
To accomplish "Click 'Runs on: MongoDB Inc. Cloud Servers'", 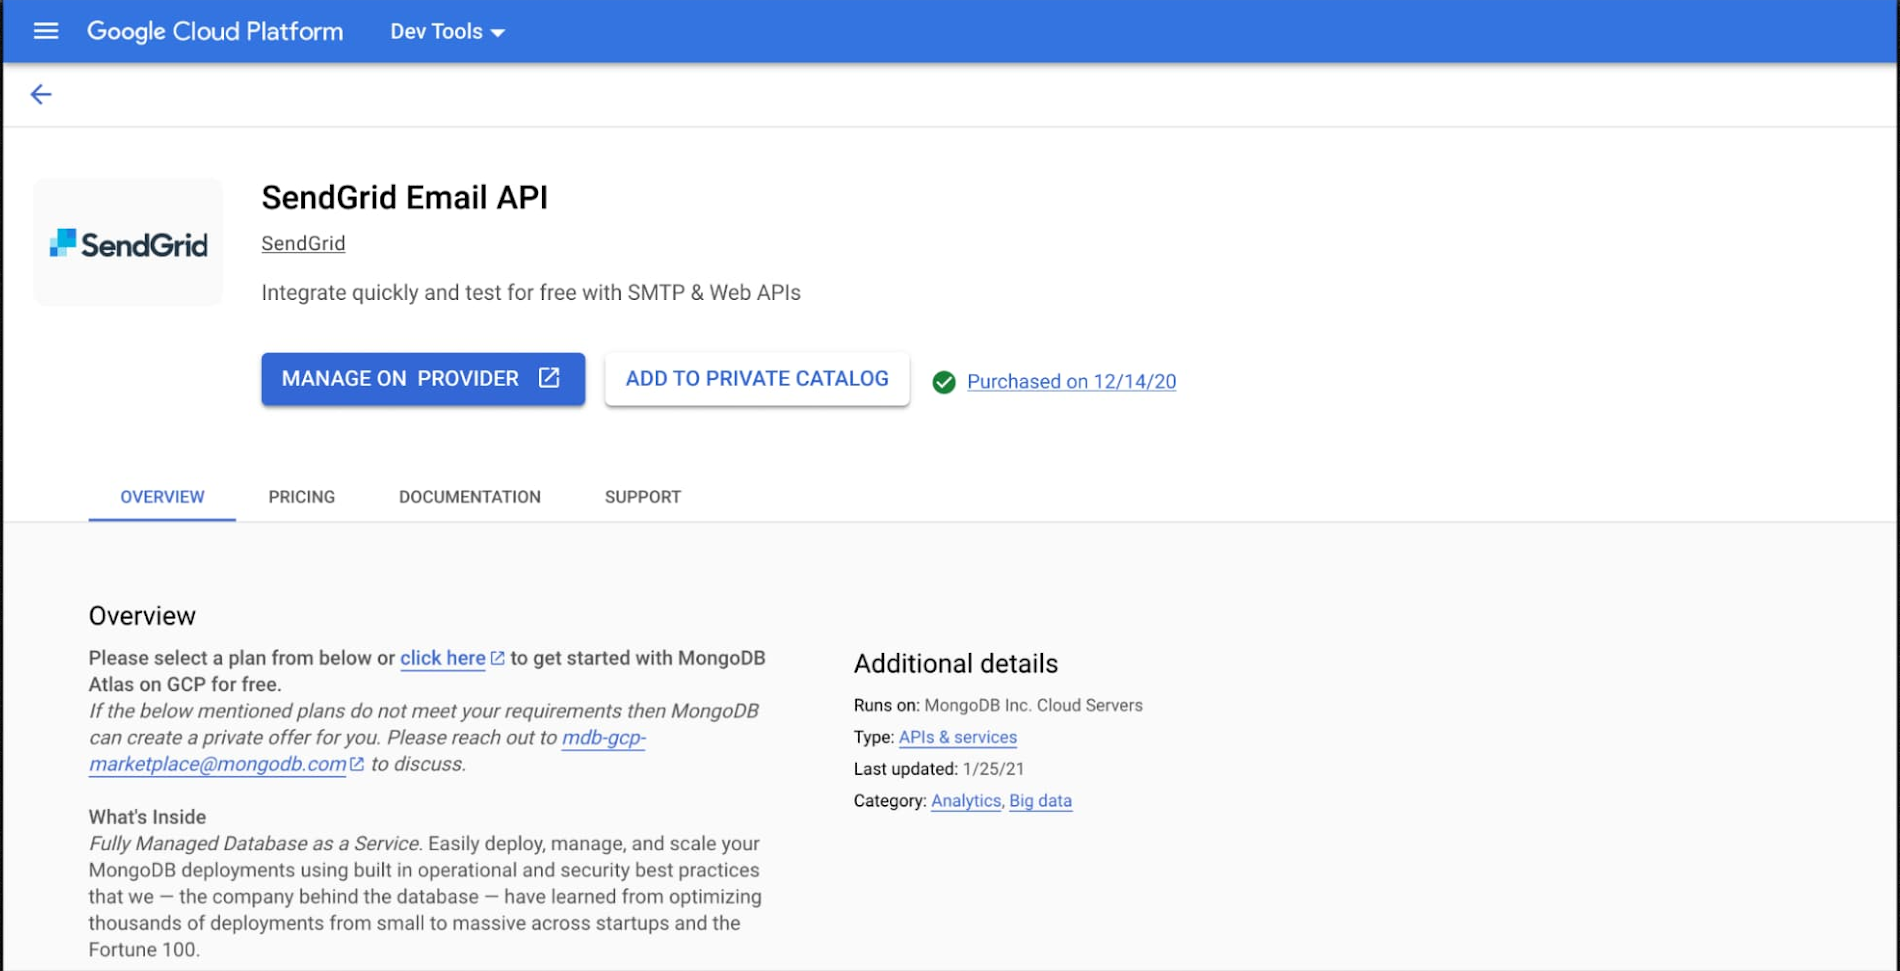I will (998, 705).
